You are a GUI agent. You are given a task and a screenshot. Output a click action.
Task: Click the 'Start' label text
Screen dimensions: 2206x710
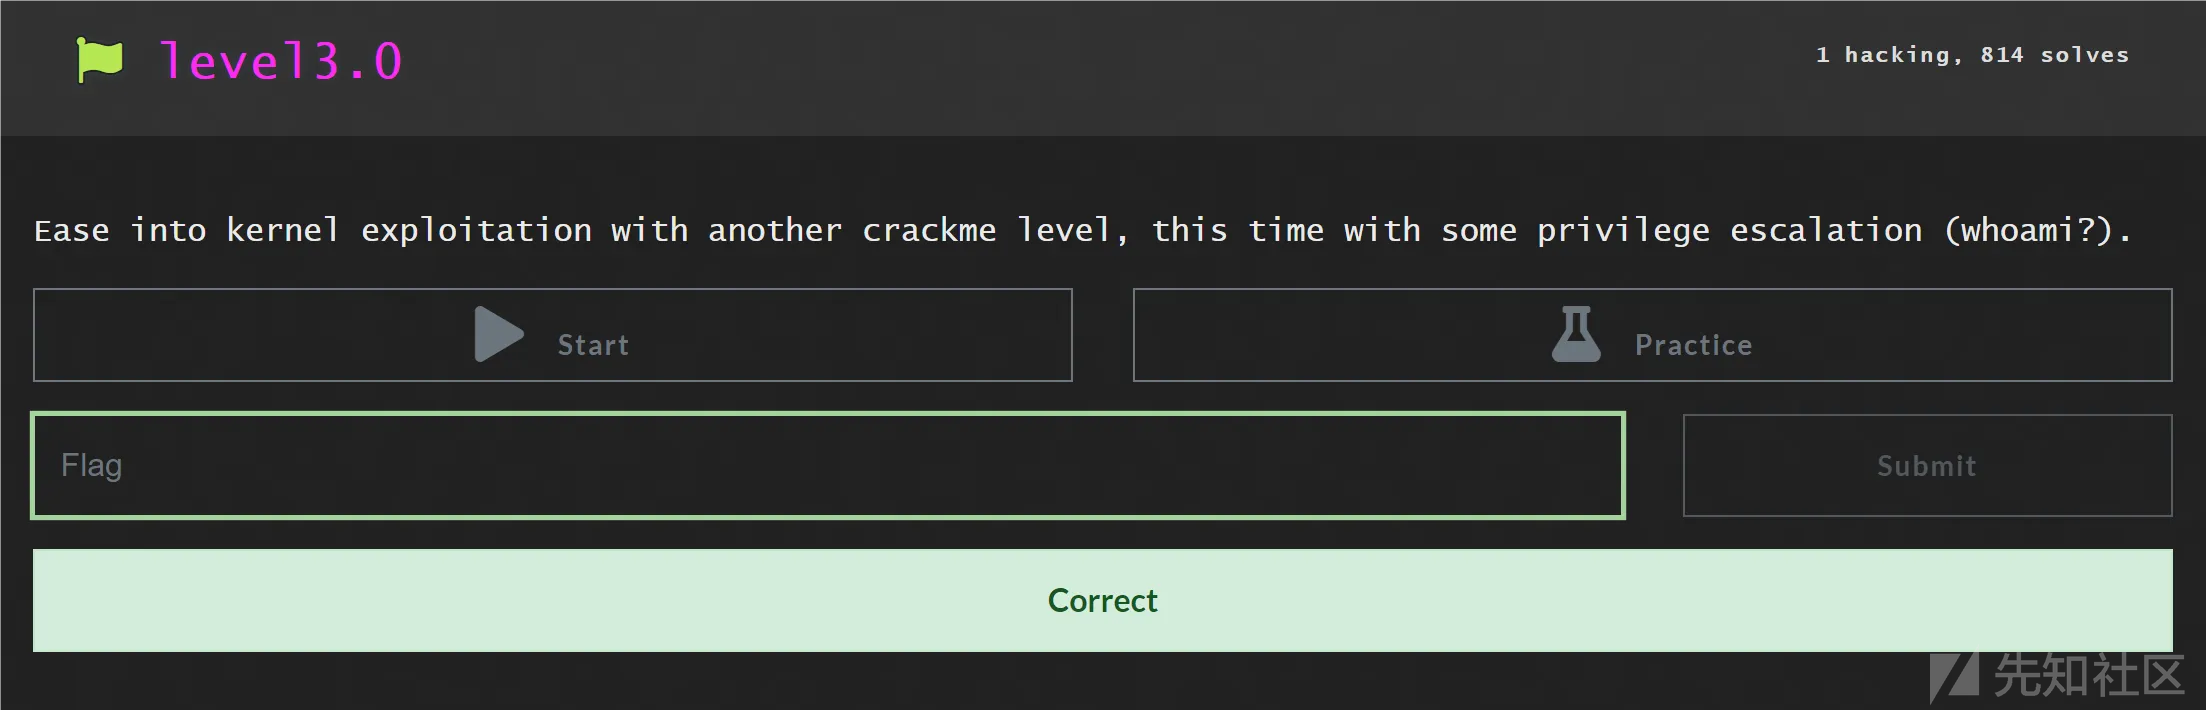click(x=593, y=345)
